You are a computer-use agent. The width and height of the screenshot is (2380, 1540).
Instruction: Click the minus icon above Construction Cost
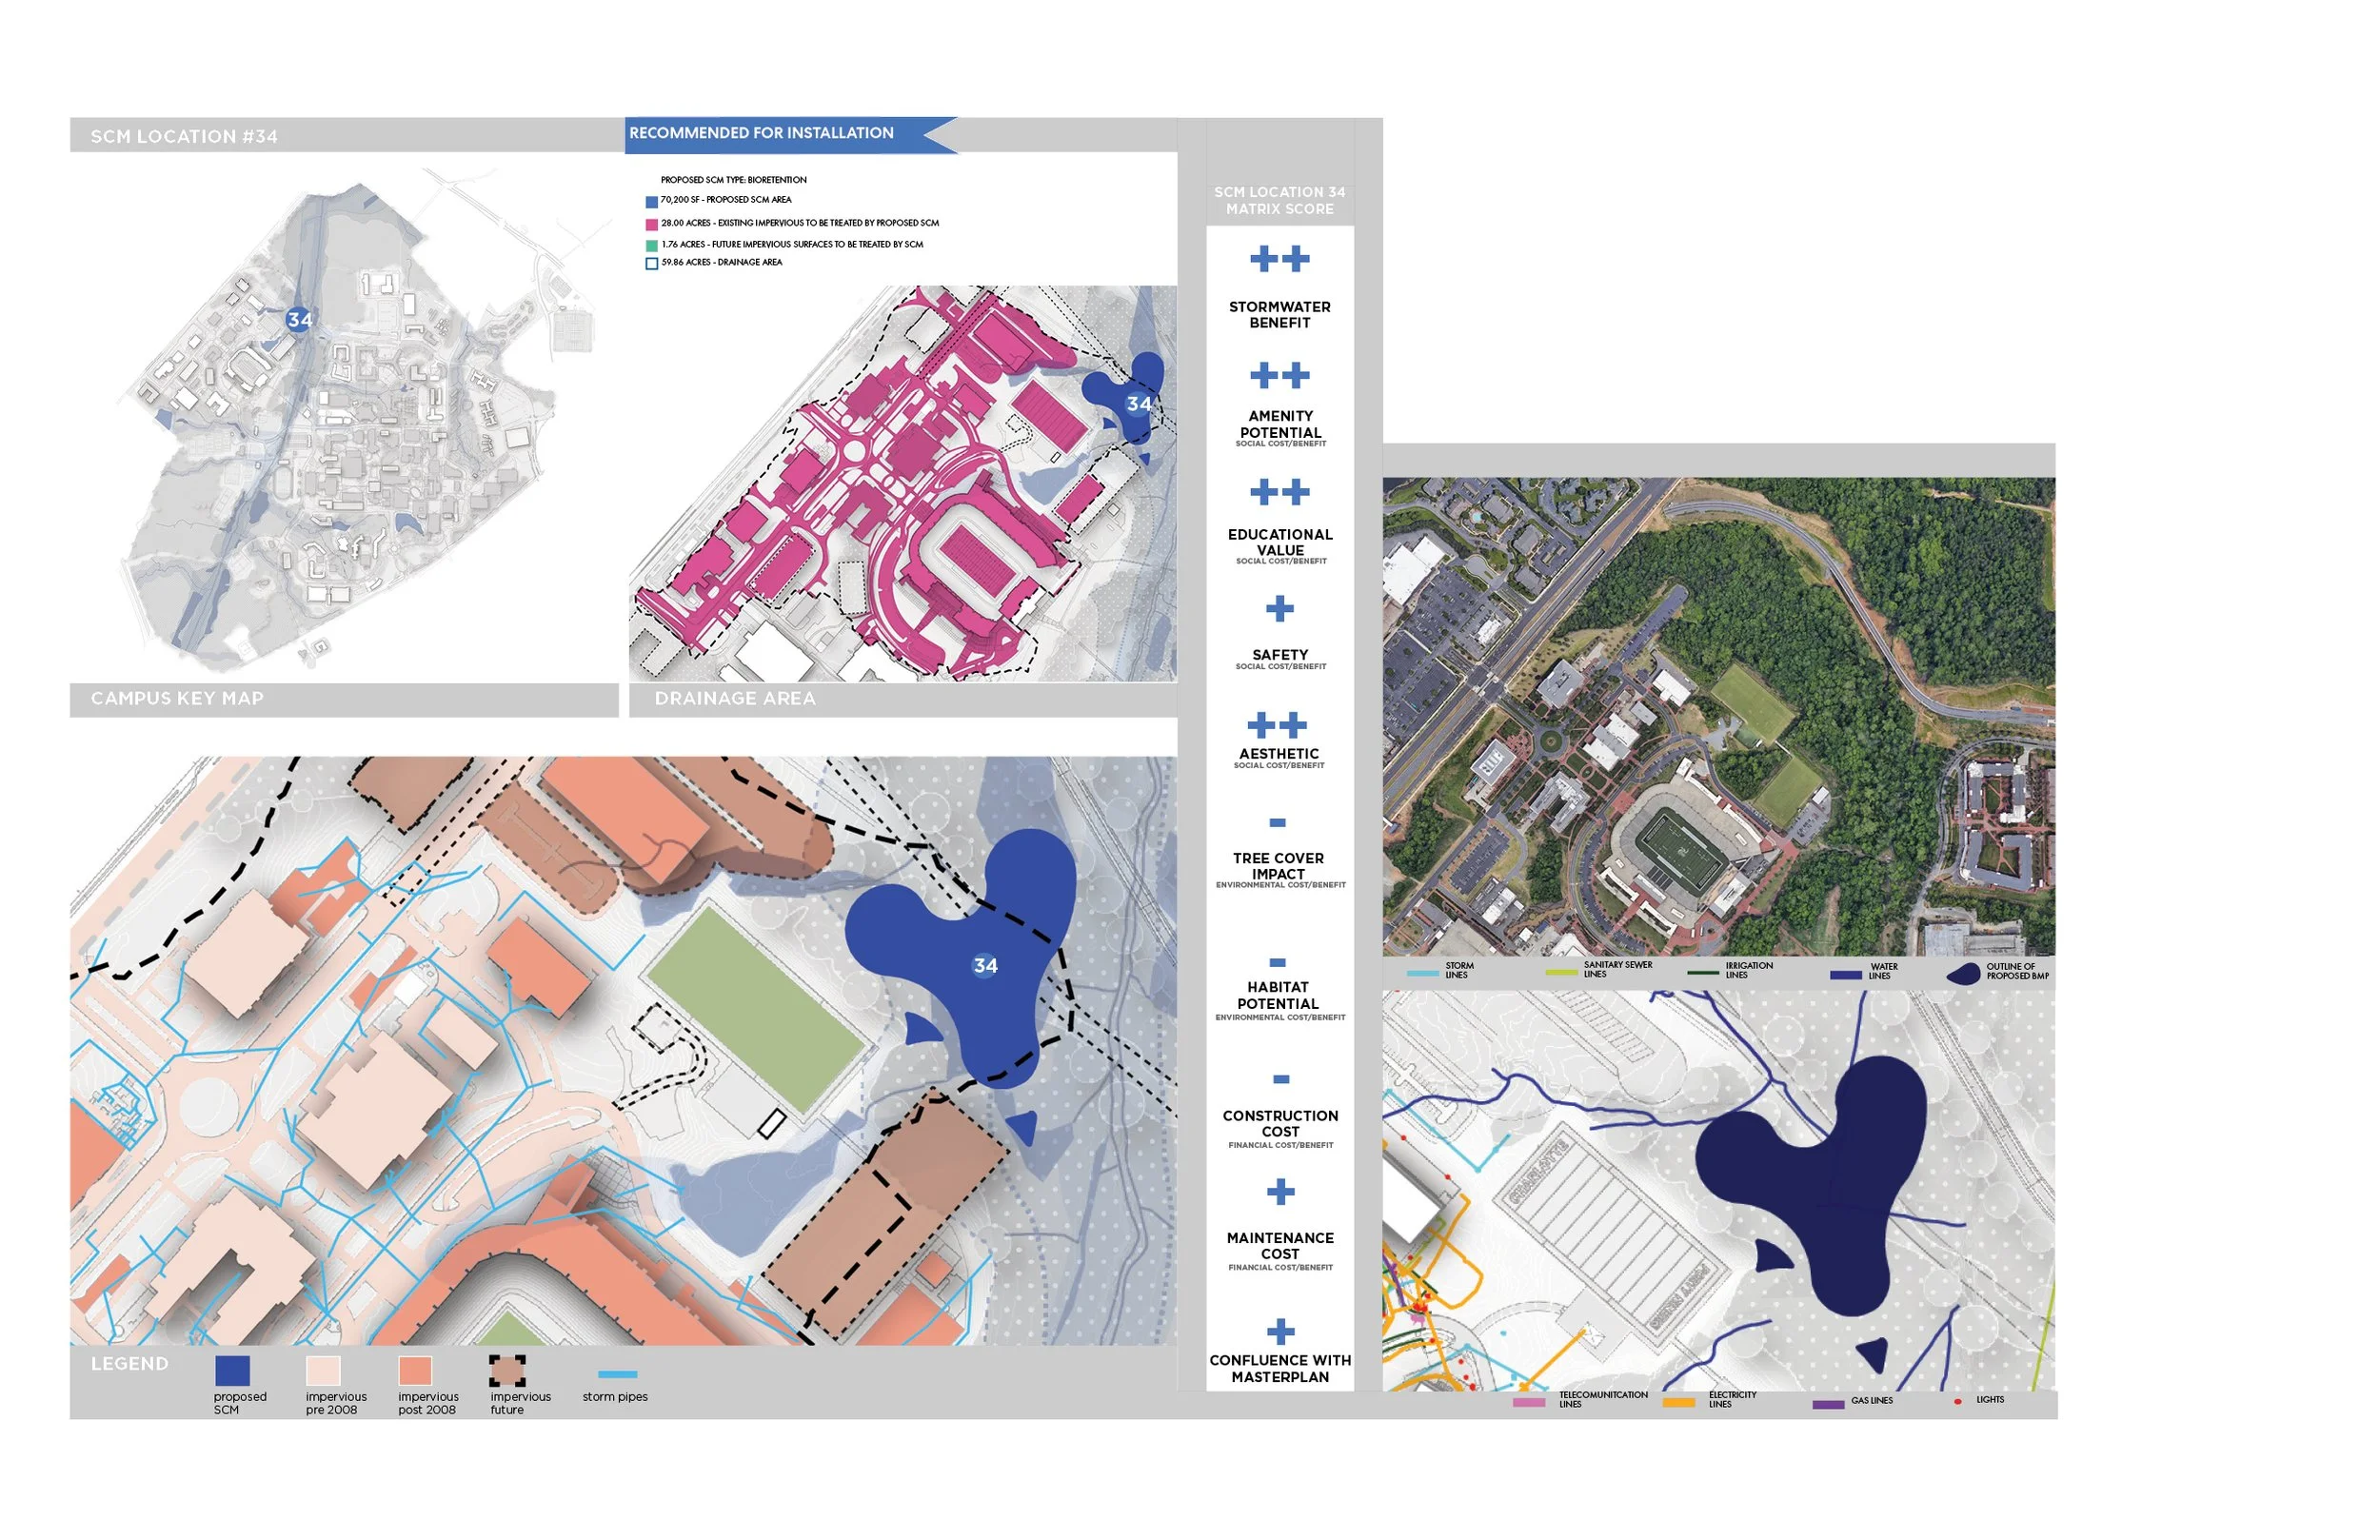(x=1280, y=1079)
